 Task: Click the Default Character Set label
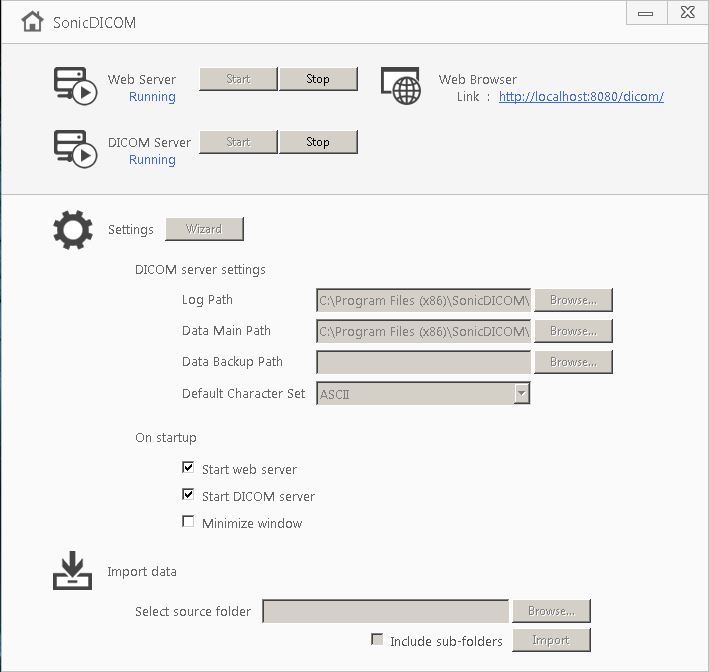[x=243, y=393]
